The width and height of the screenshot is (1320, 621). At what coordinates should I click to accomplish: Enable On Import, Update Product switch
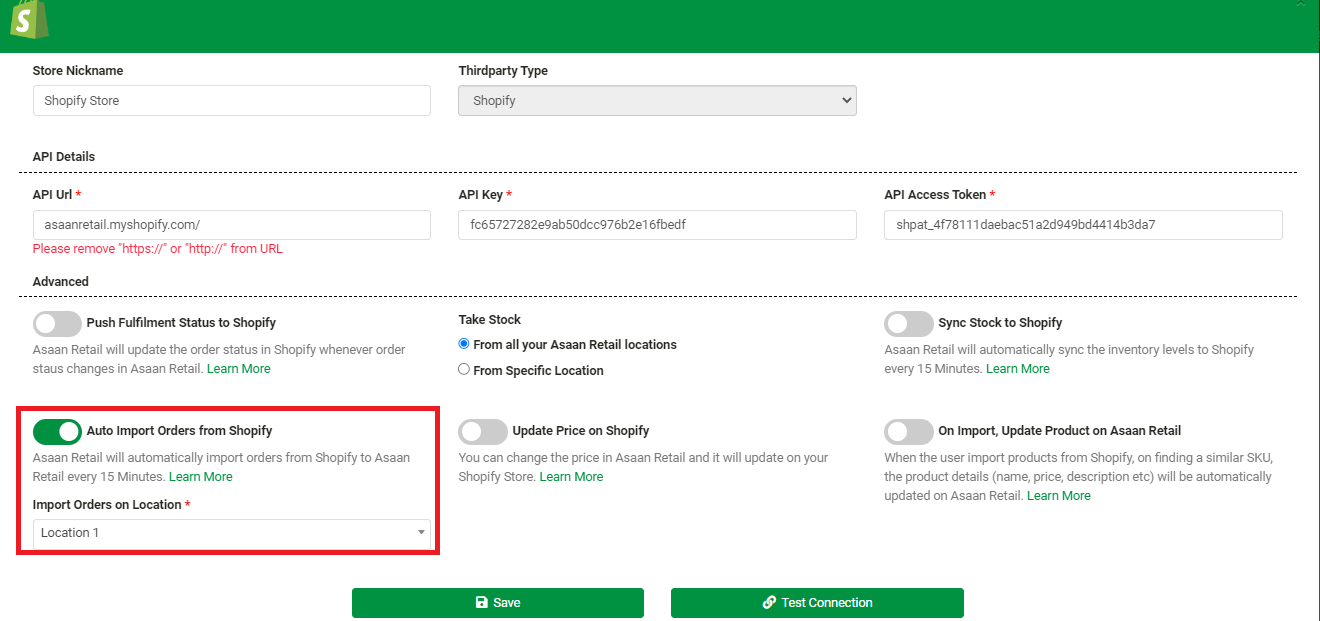coord(909,431)
